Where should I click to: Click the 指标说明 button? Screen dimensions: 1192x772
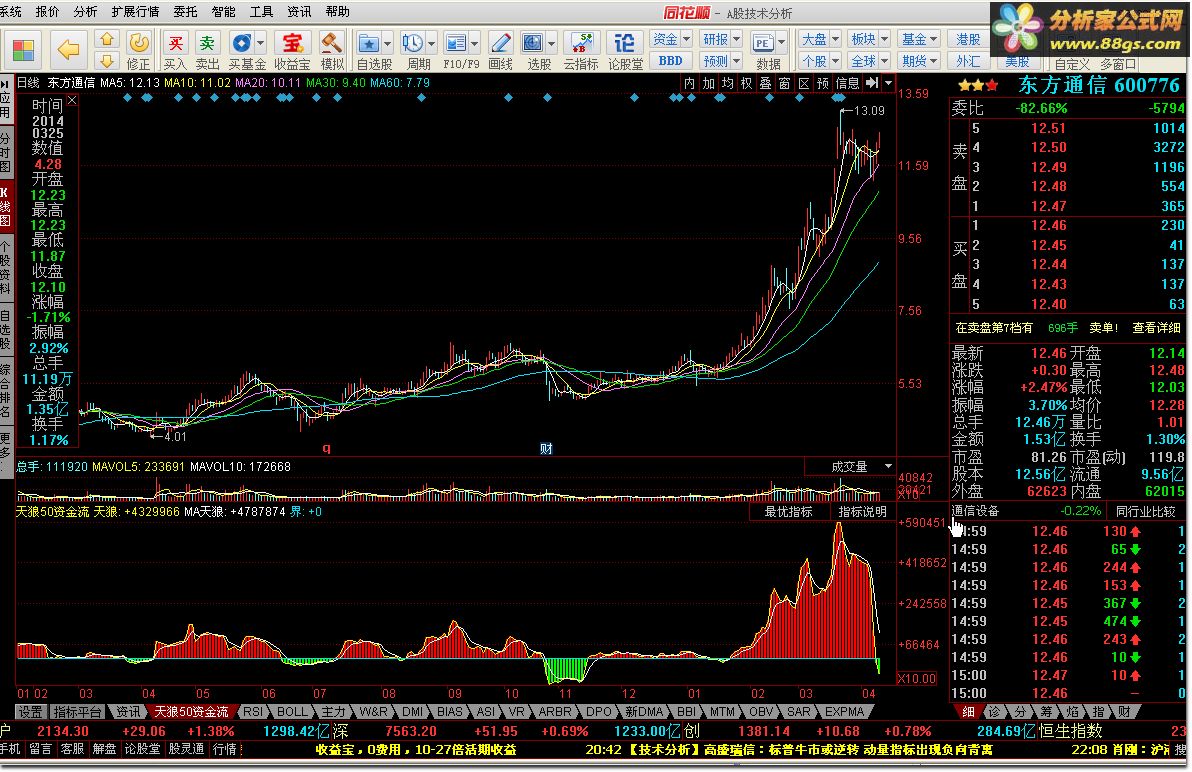[x=862, y=512]
